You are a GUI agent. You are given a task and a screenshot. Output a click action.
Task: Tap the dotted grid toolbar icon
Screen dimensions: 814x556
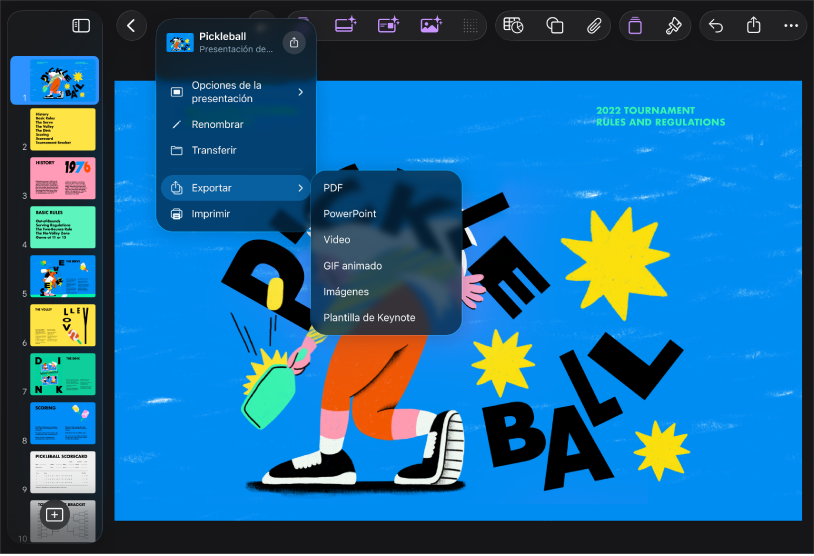coord(470,25)
